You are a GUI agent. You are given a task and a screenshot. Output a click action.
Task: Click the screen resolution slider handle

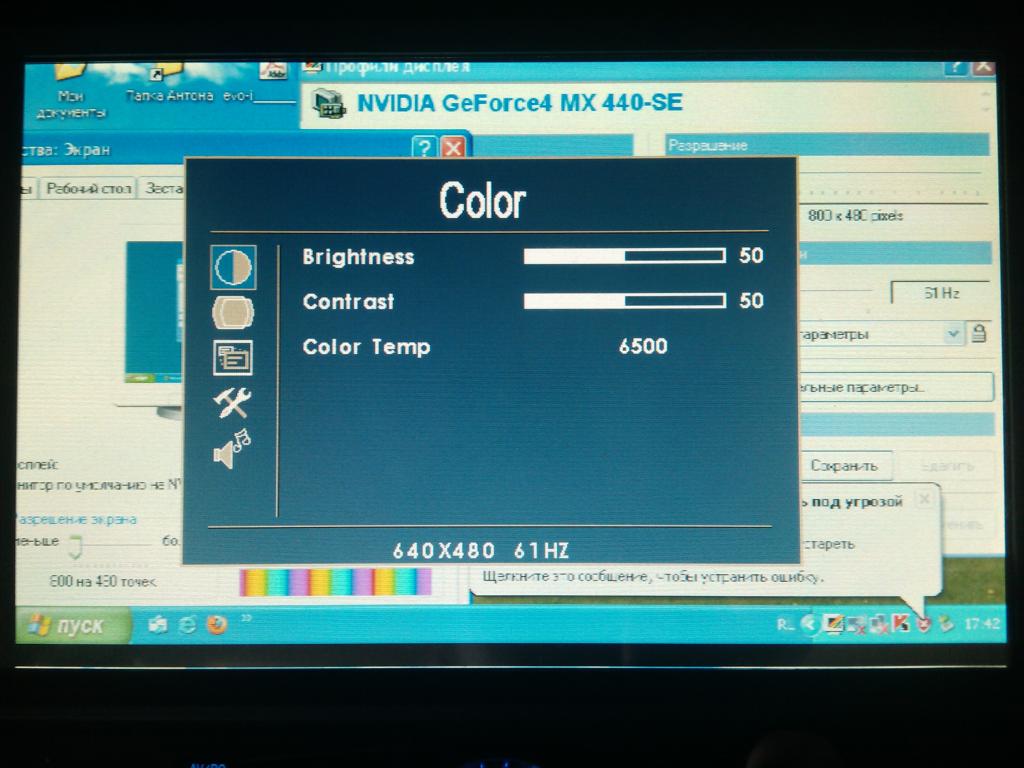point(75,544)
